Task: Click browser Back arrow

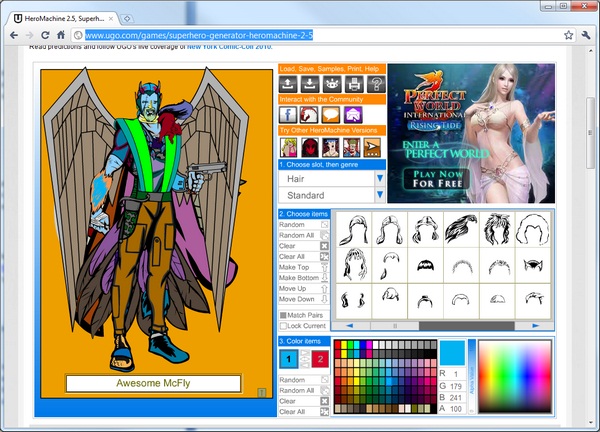Action: (x=14, y=35)
